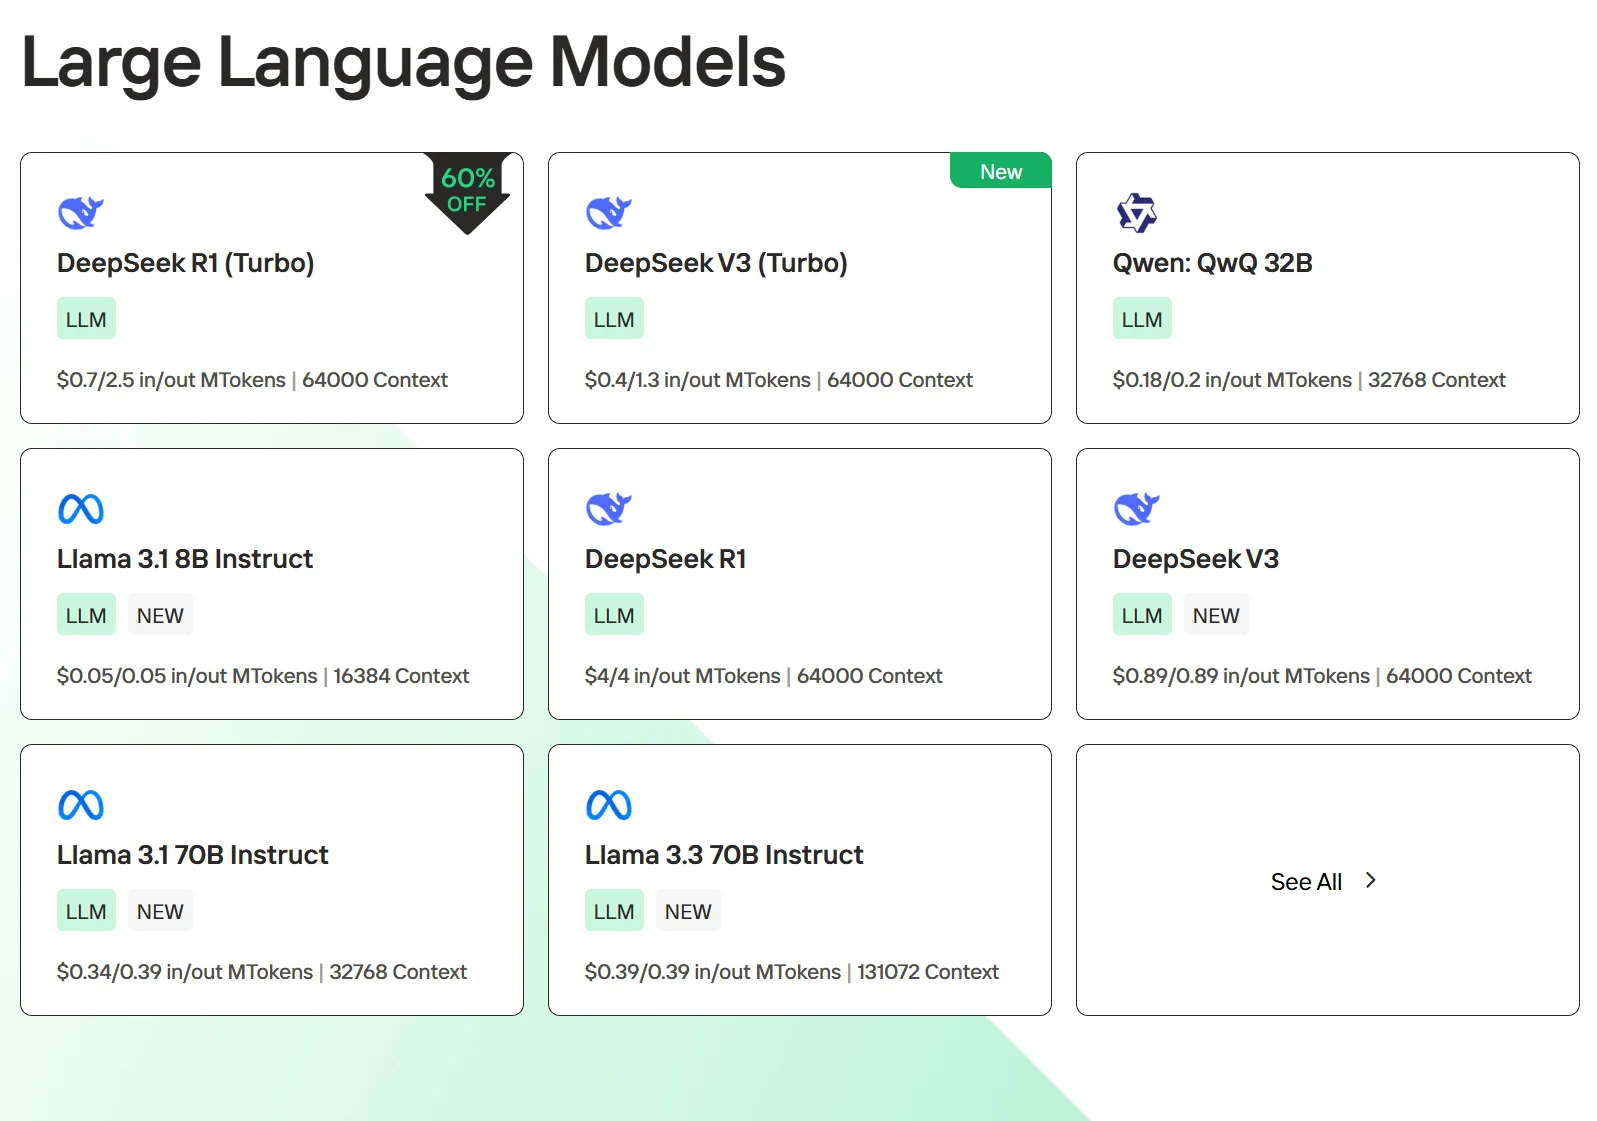Click the $4/4 in/out MTokens pricing text
Screen dimensions: 1597x1121
click(x=683, y=676)
